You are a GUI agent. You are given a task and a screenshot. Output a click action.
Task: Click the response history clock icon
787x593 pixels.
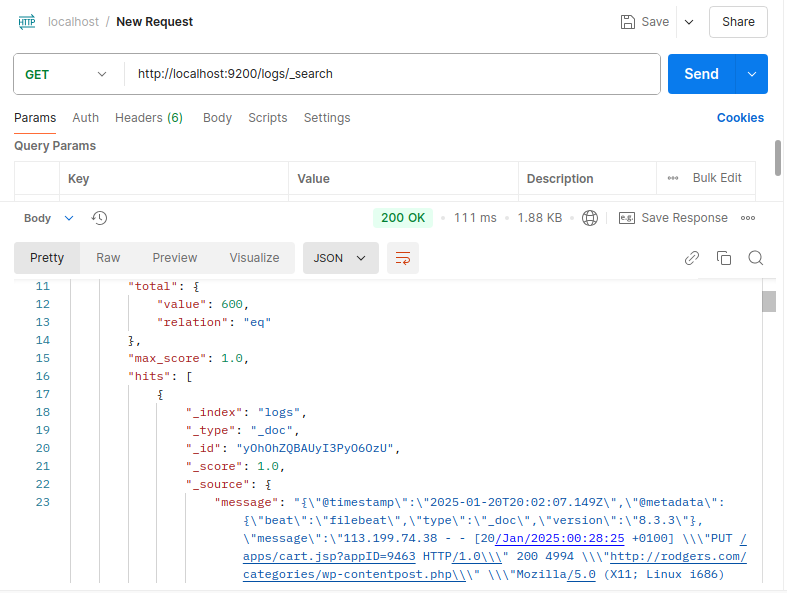(x=99, y=218)
